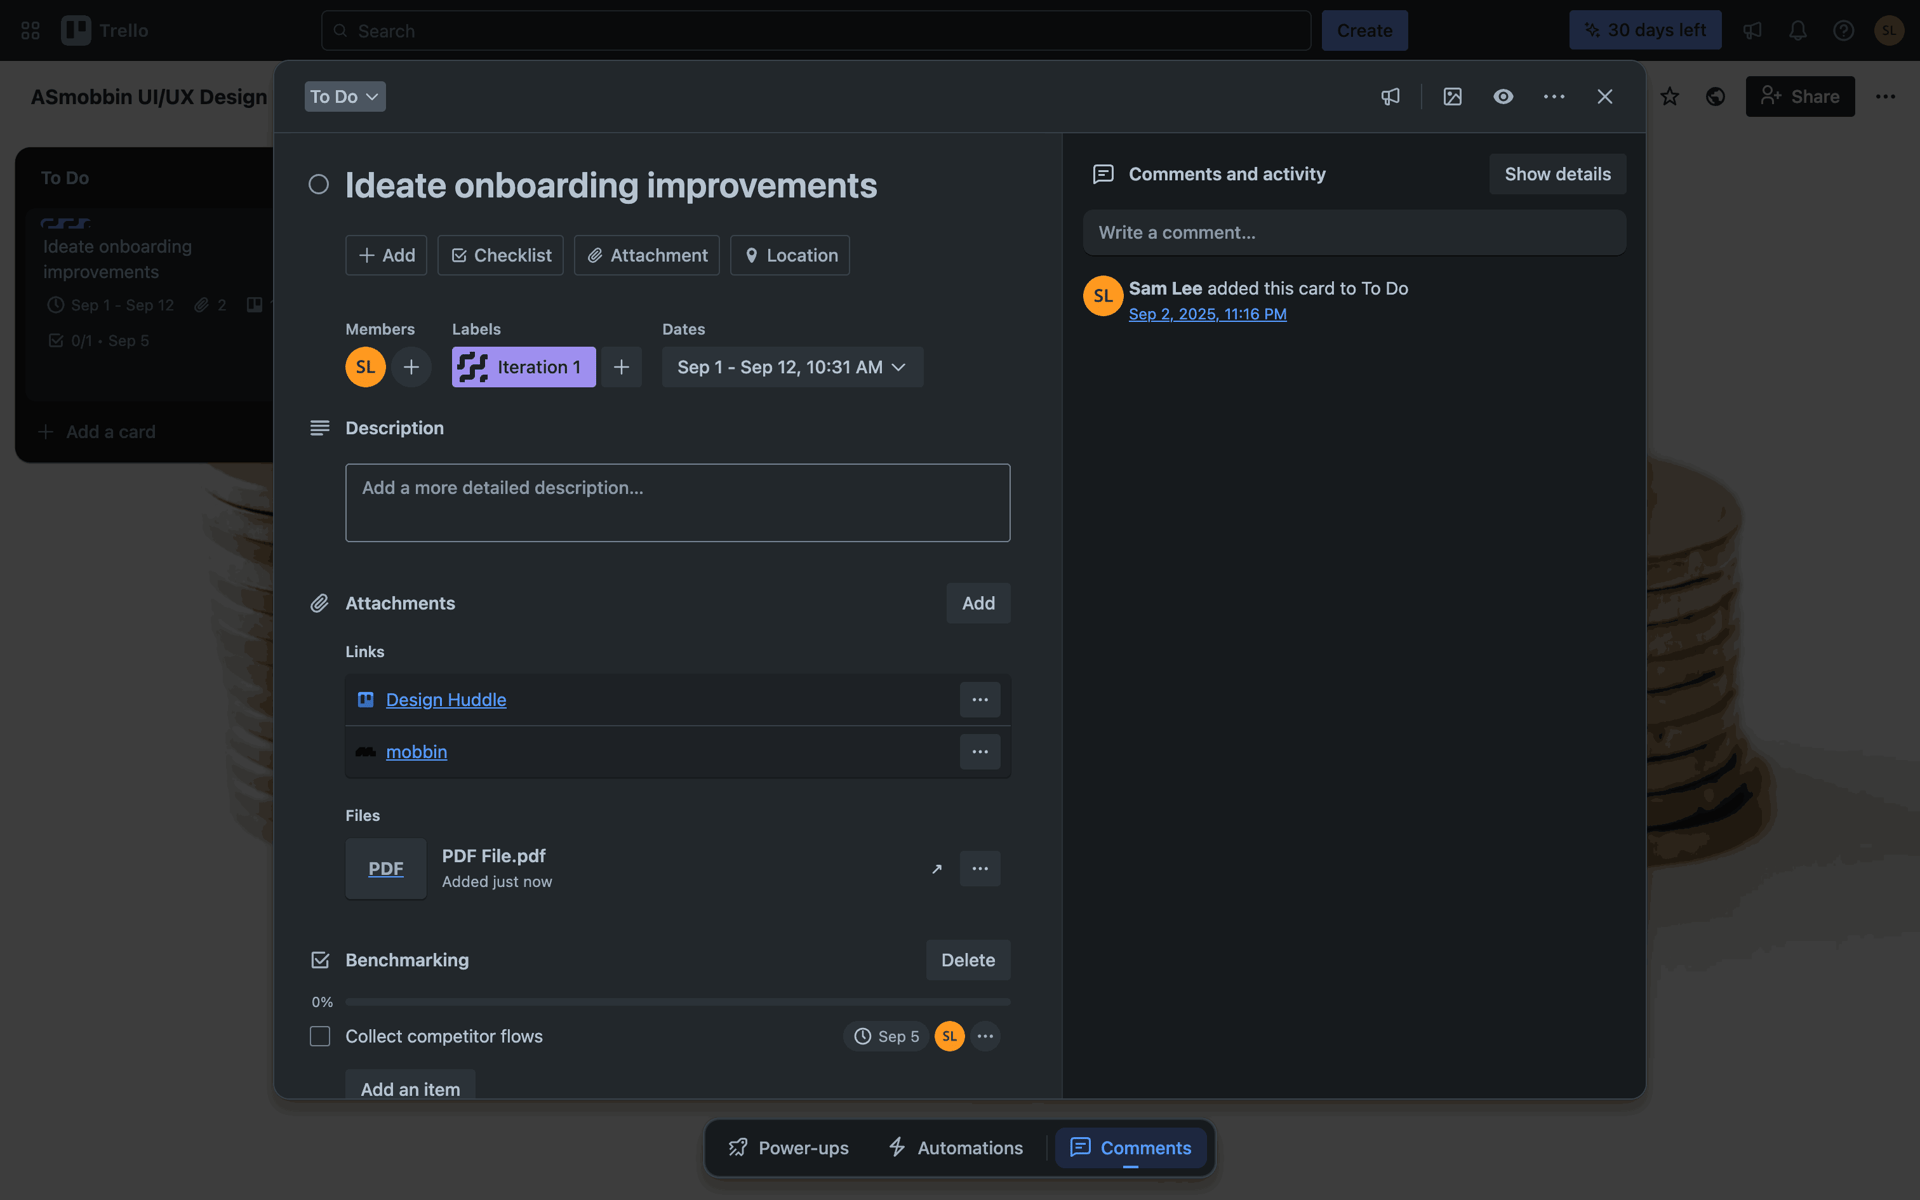The image size is (1920, 1200).
Task: Star the ASmobbin board
Action: (1670, 97)
